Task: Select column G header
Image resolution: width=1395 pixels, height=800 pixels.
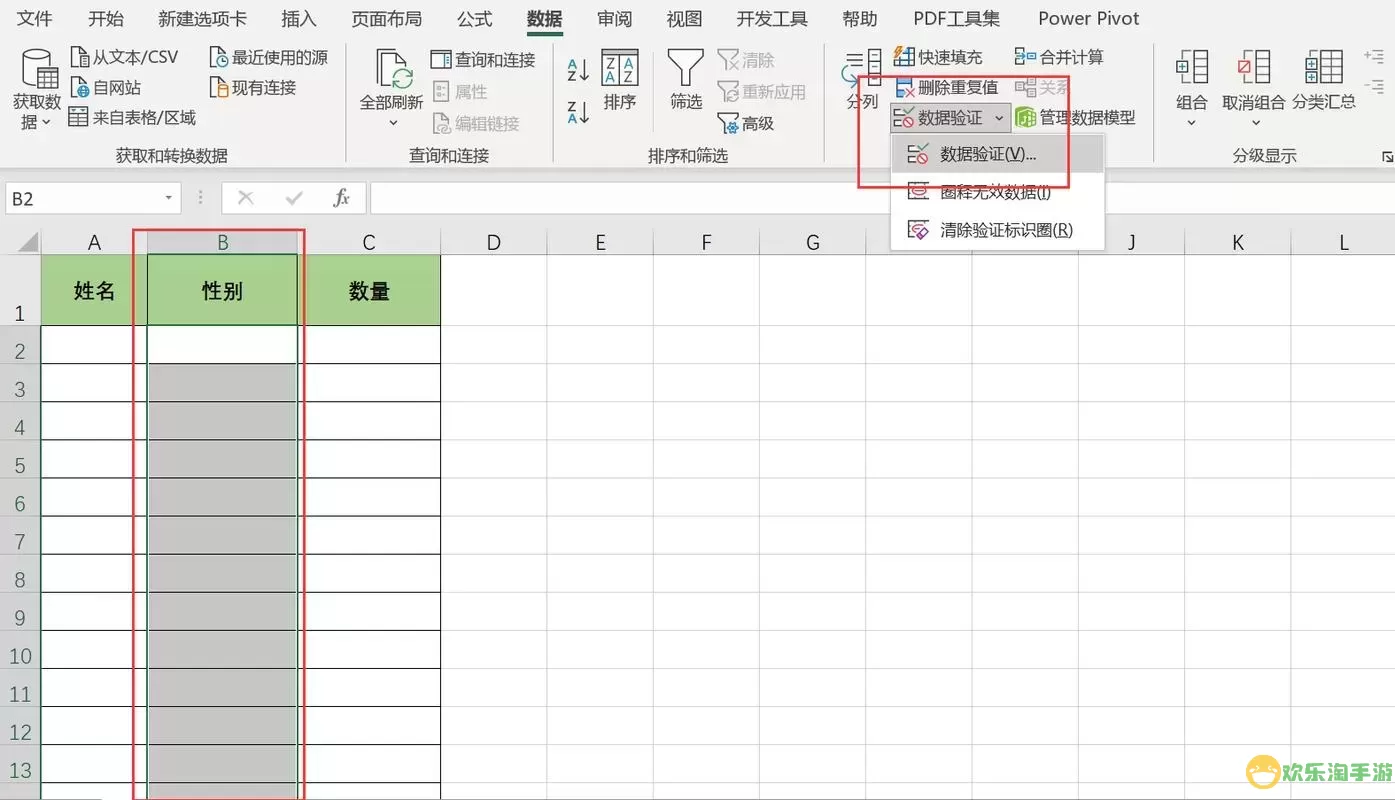Action: point(813,242)
